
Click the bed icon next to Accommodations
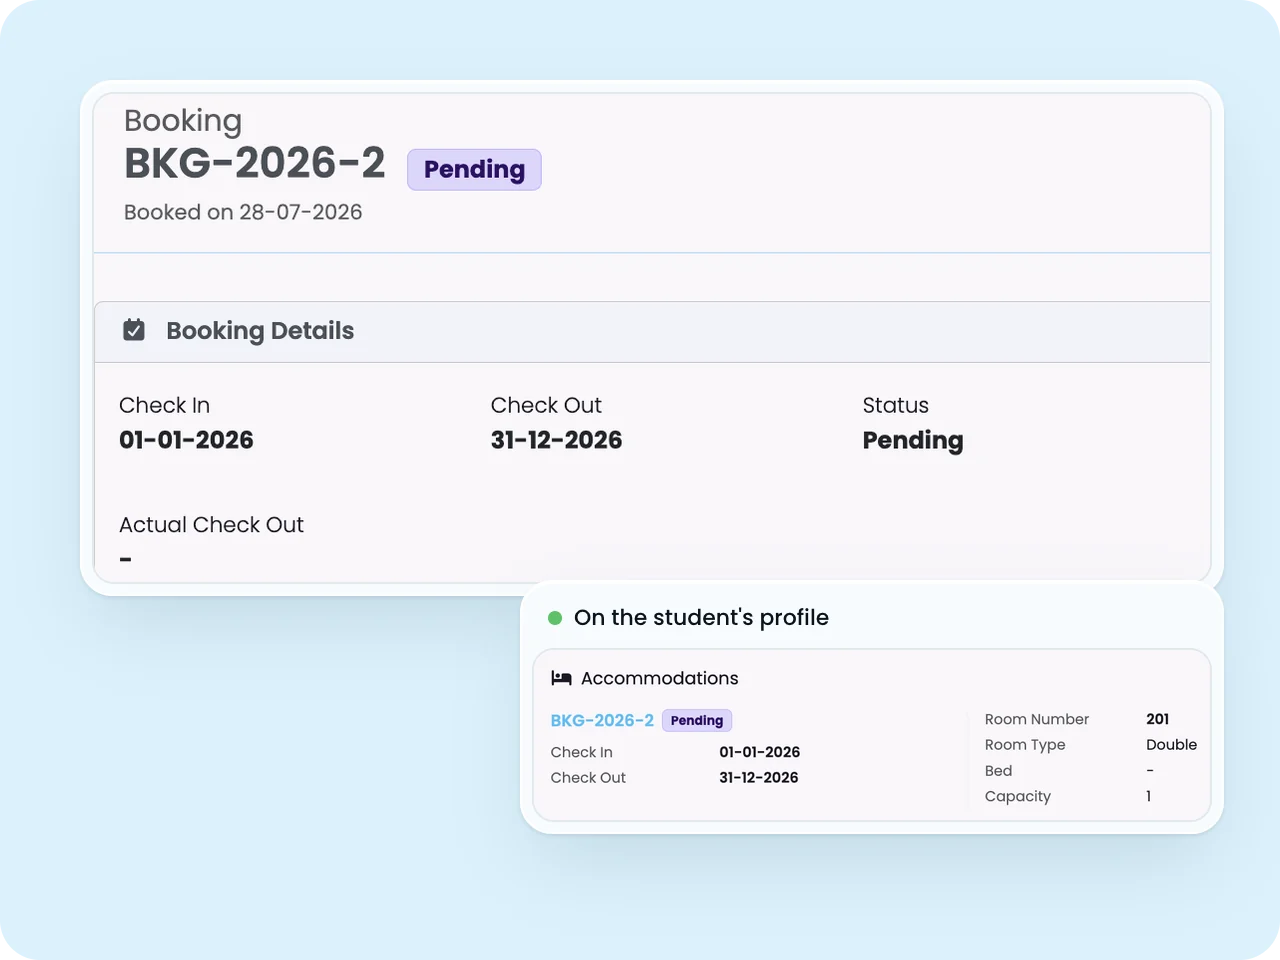[x=561, y=678]
